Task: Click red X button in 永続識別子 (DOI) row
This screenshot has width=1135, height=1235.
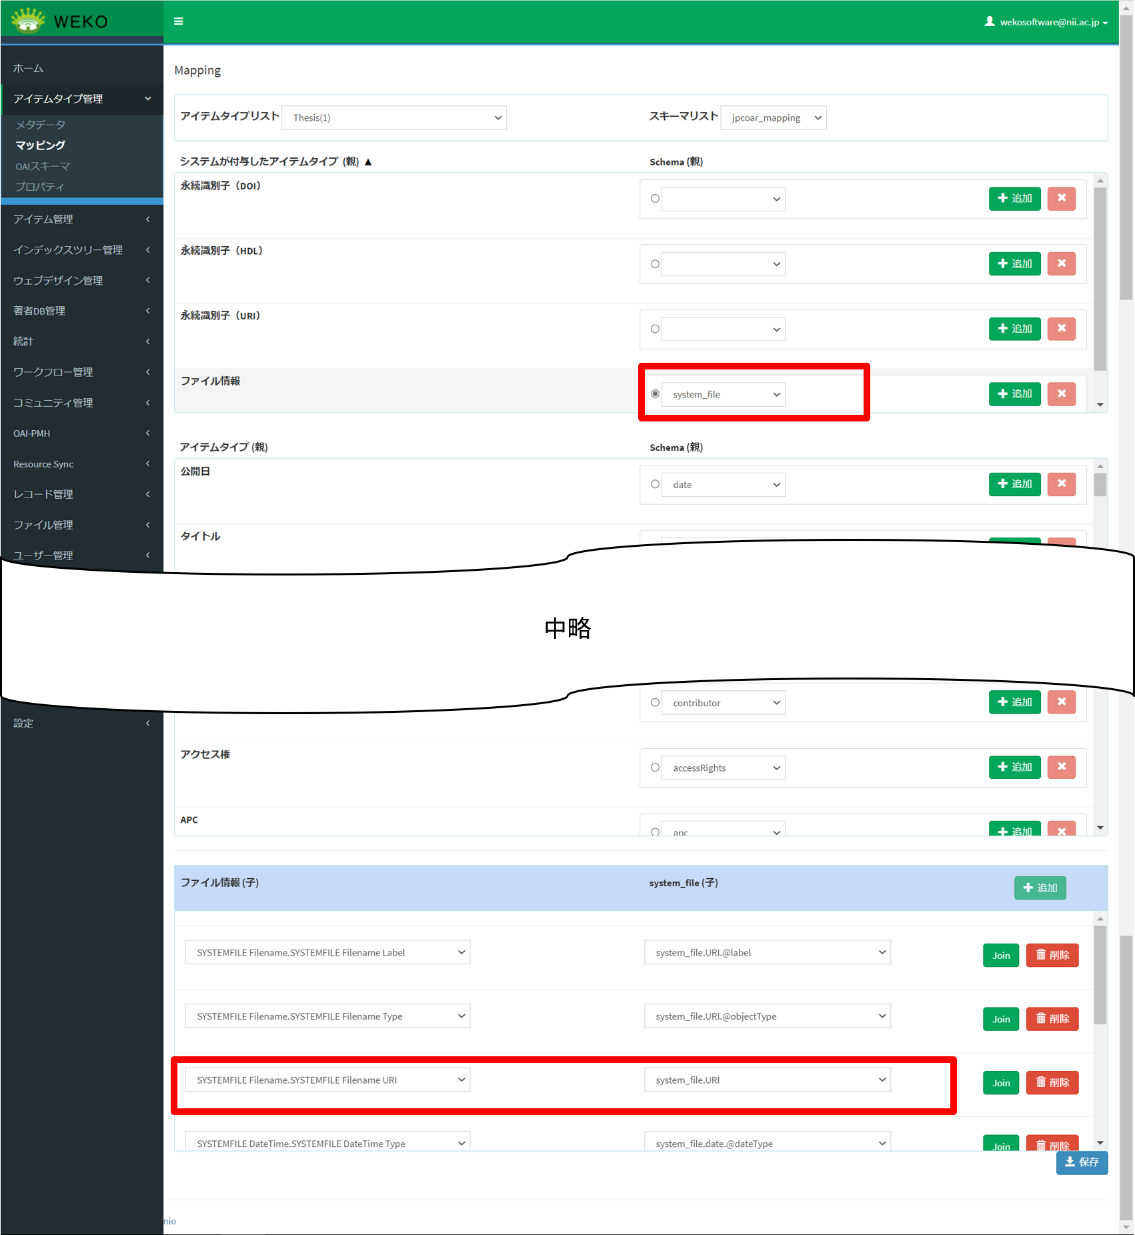Action: [1061, 198]
